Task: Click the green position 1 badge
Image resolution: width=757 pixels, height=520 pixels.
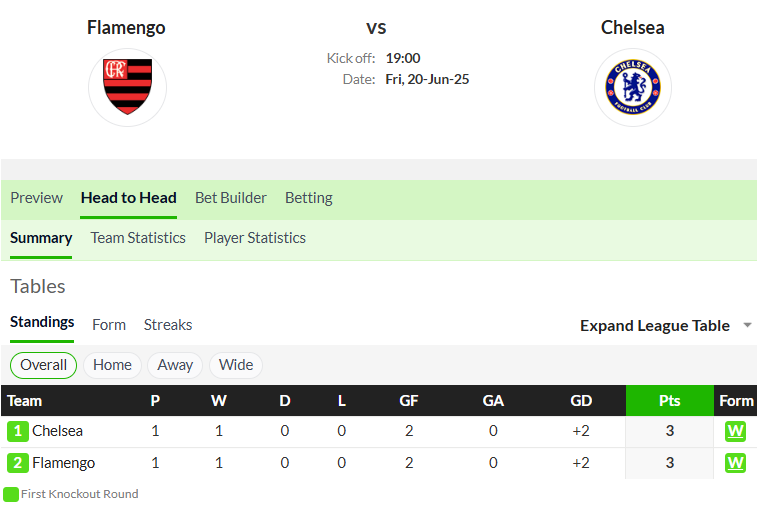Action: [18, 431]
